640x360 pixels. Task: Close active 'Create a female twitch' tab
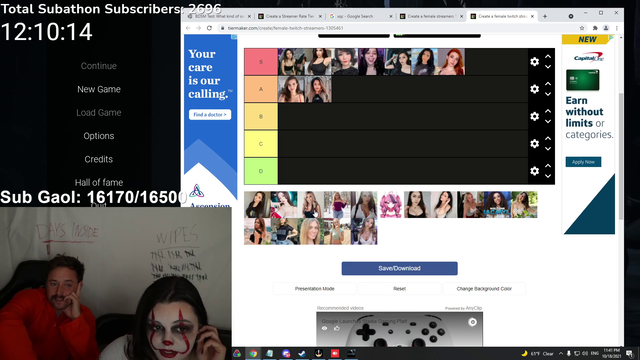(532, 16)
